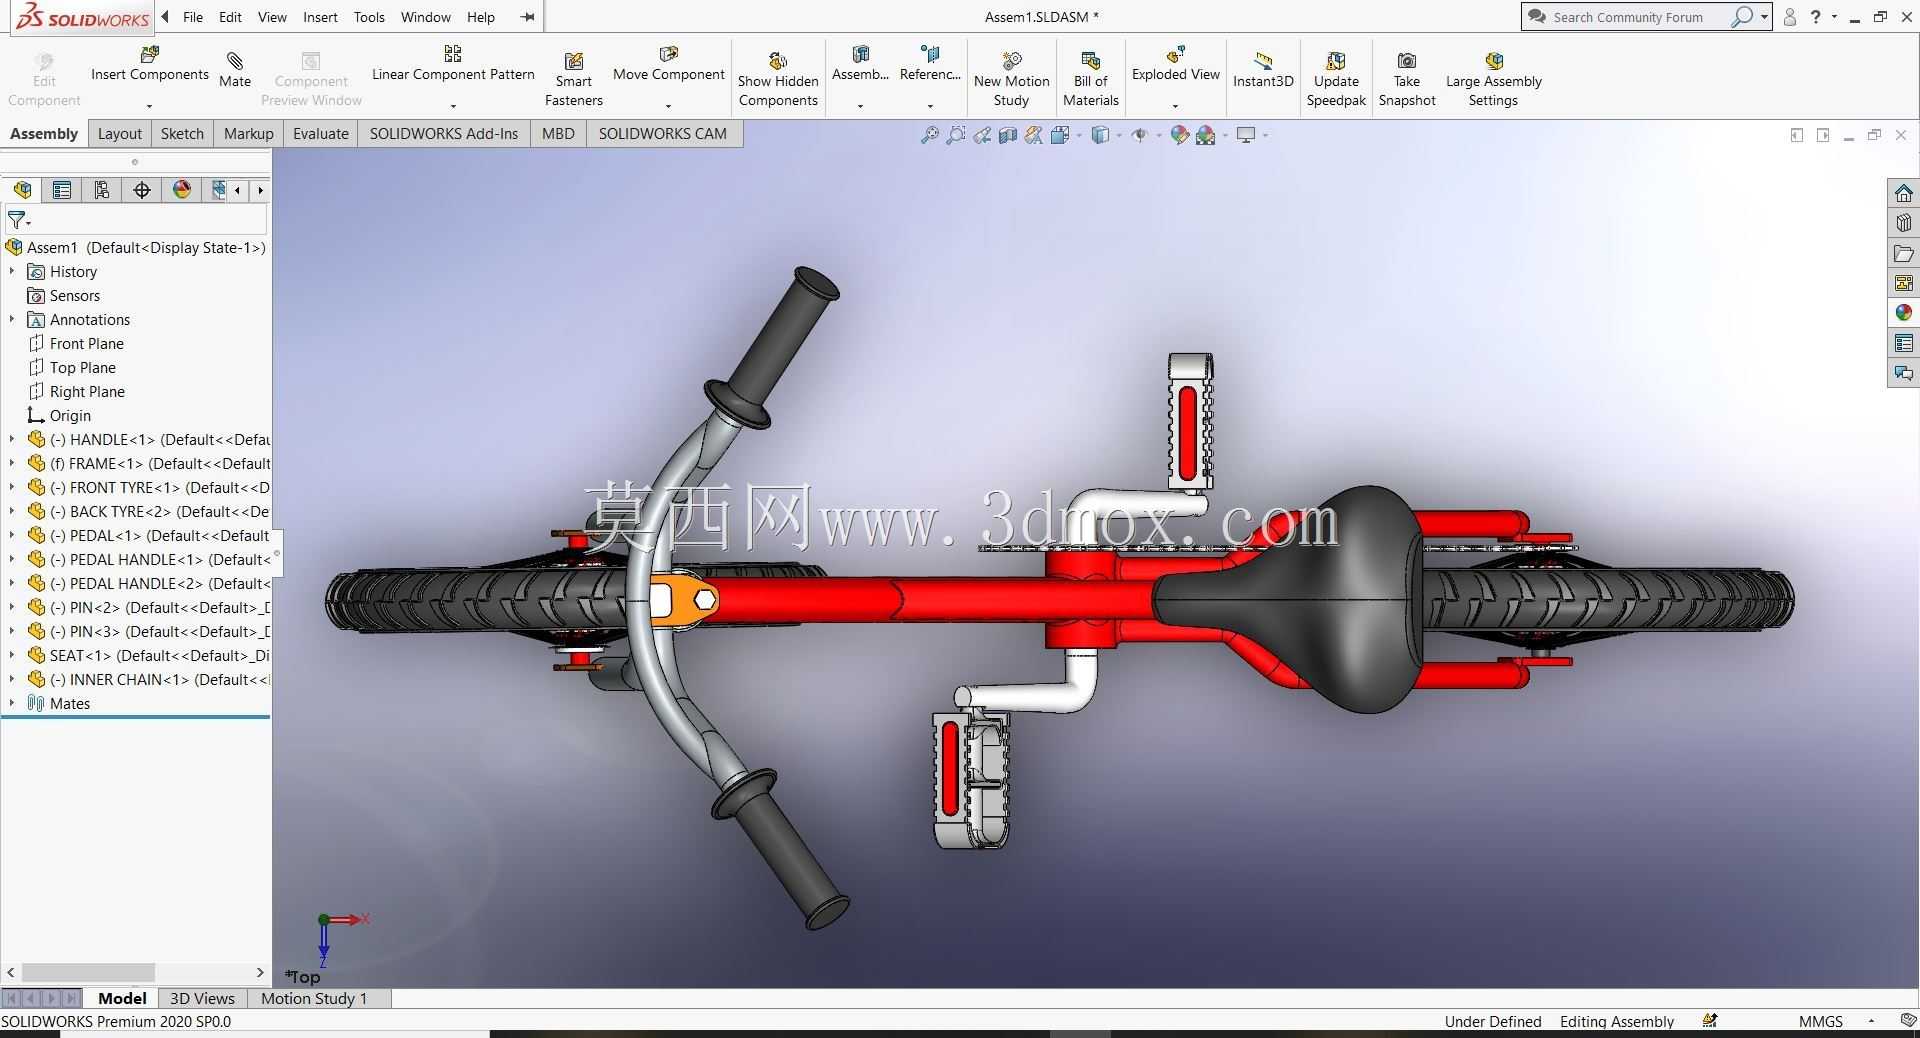Click the Section View icon

[1008, 135]
